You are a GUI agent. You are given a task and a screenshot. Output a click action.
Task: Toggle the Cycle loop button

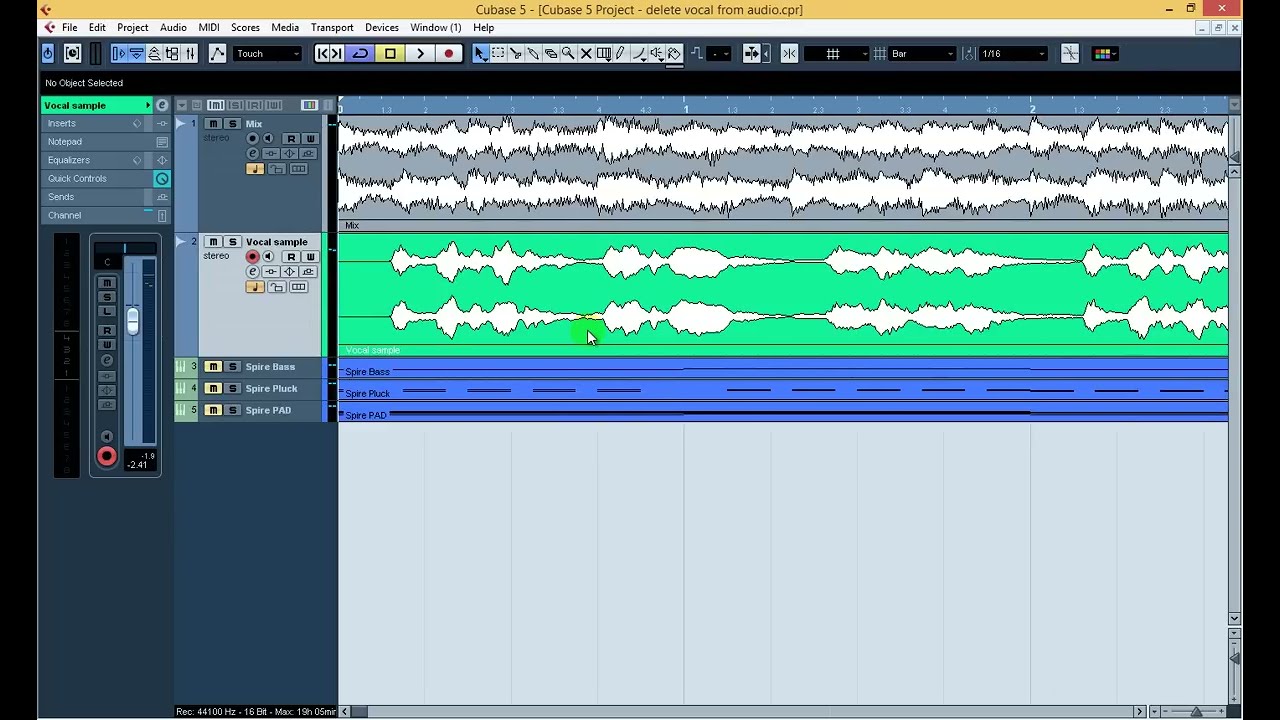click(x=361, y=53)
